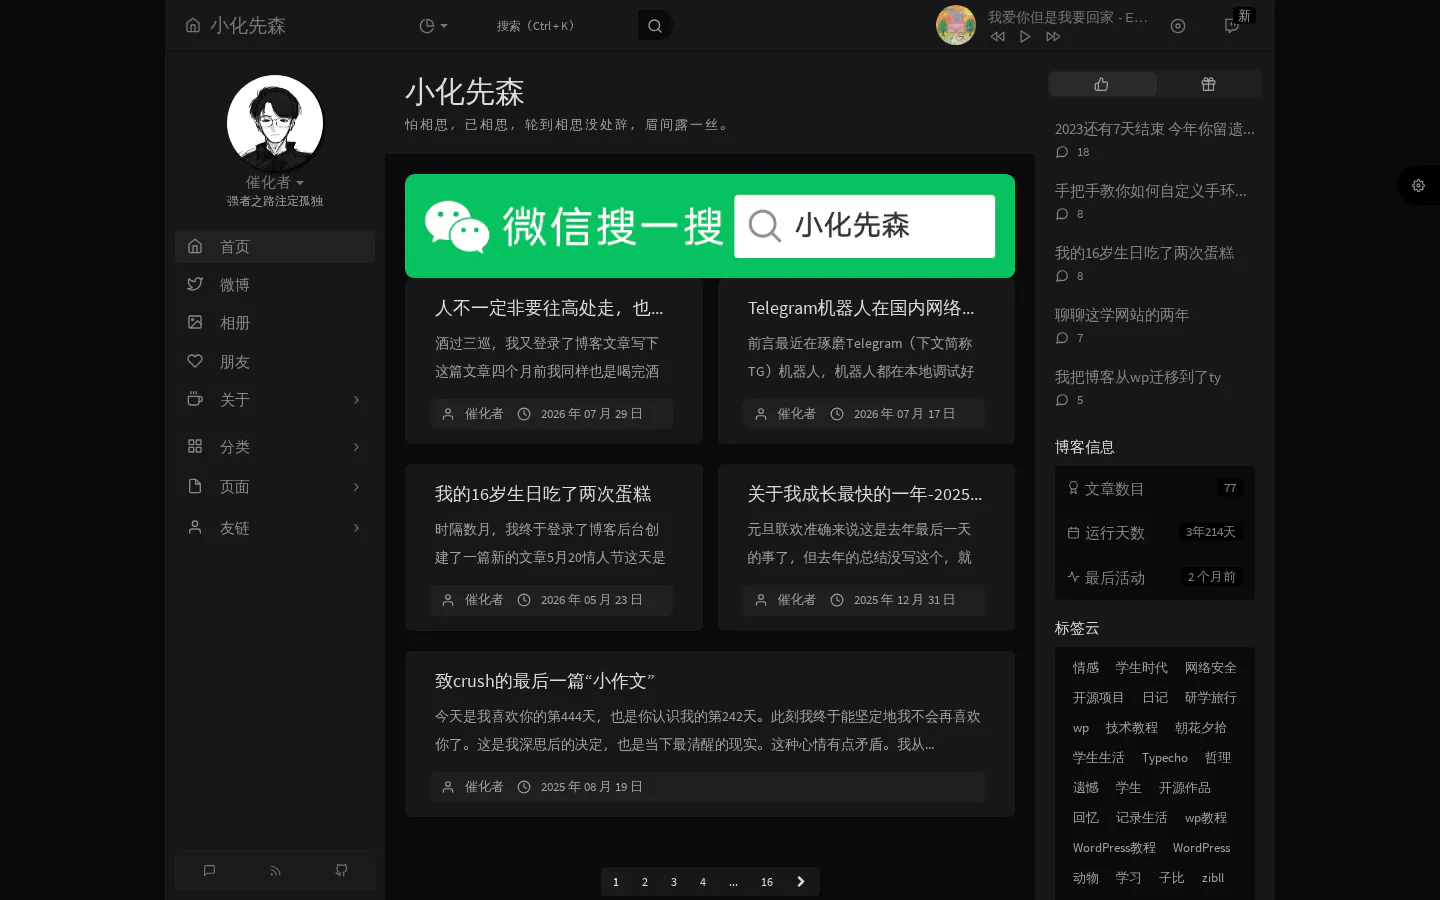Viewport: 1440px width, 900px height.
Task: Click the 运行天数 3年214天 row
Action: pyautogui.click(x=1155, y=533)
